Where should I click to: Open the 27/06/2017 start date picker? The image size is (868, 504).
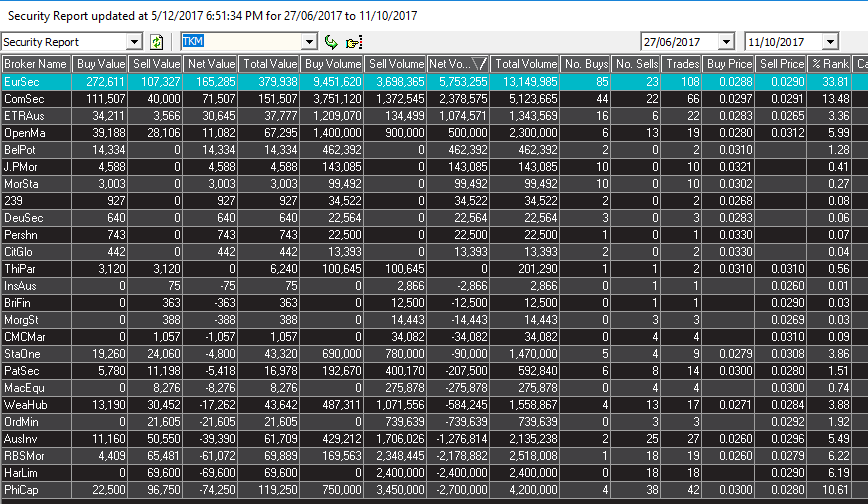[726, 42]
